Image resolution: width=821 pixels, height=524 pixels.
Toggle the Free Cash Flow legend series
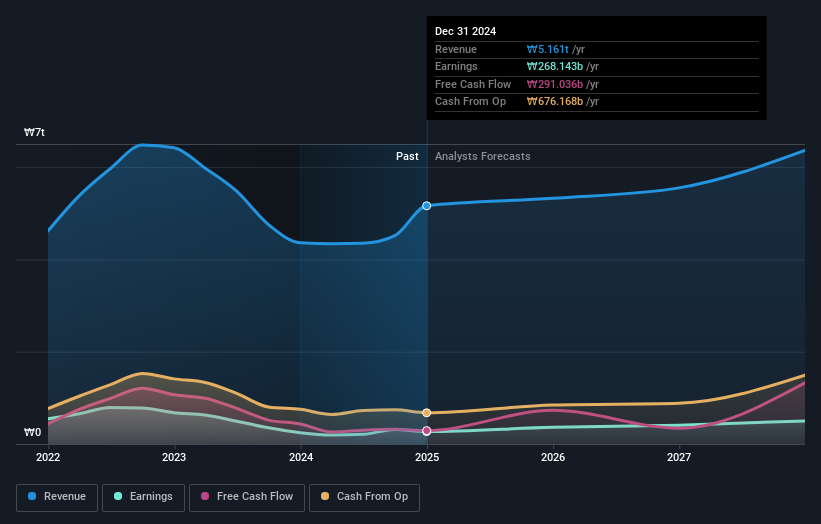[247, 497]
